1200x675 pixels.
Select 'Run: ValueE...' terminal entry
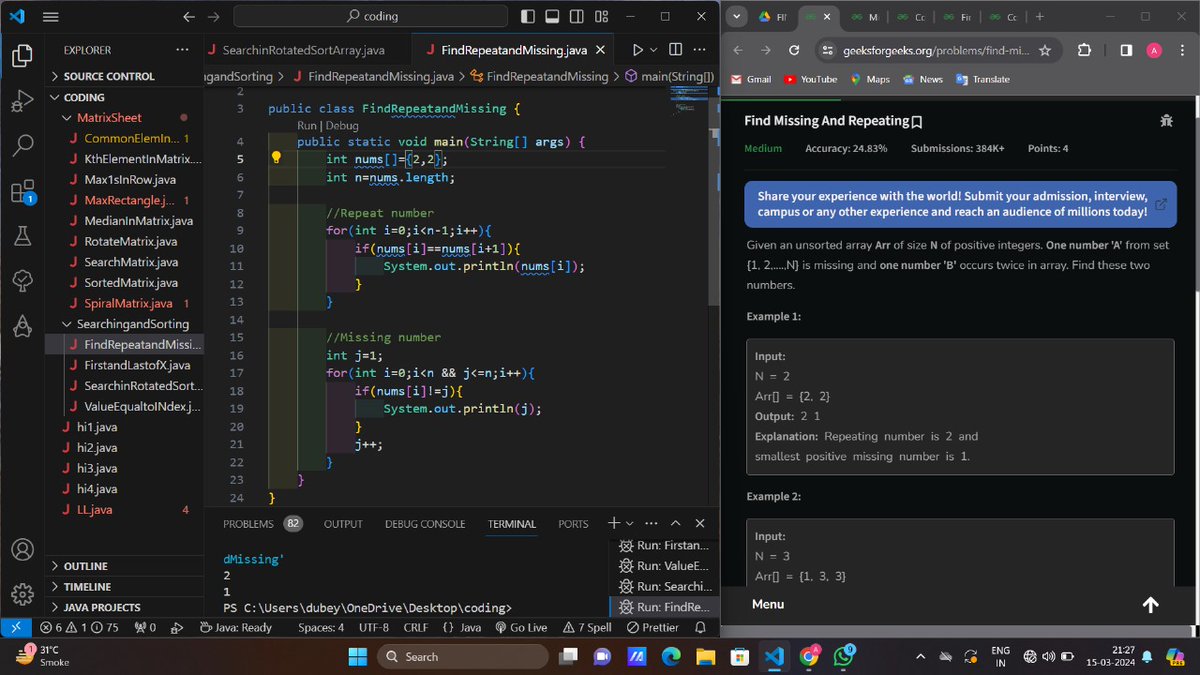pyautogui.click(x=663, y=566)
